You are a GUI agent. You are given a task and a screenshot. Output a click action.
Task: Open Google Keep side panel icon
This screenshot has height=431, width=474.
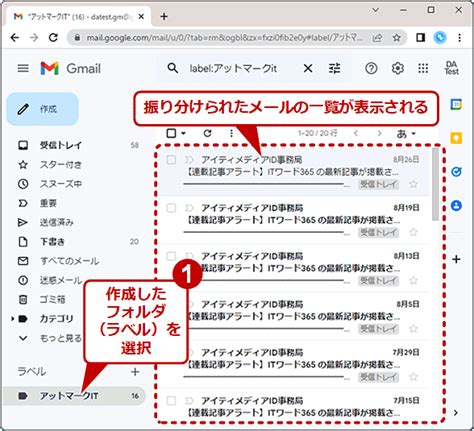pyautogui.click(x=456, y=138)
